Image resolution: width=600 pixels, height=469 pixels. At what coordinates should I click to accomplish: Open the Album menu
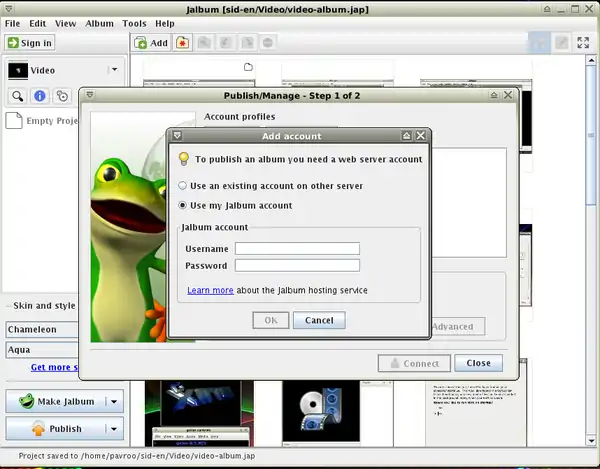[x=99, y=23]
